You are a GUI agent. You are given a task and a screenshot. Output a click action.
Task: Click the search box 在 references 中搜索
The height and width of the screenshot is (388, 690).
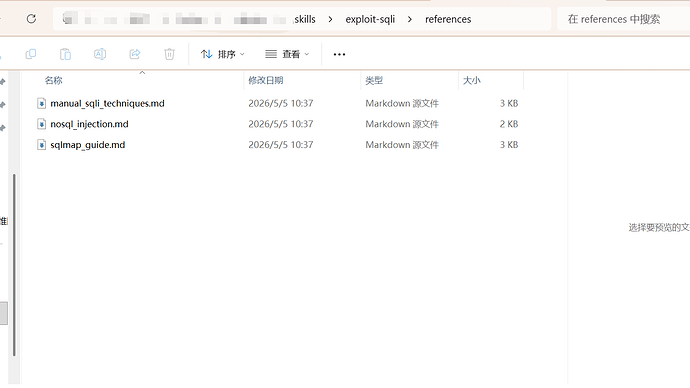[x=623, y=19]
